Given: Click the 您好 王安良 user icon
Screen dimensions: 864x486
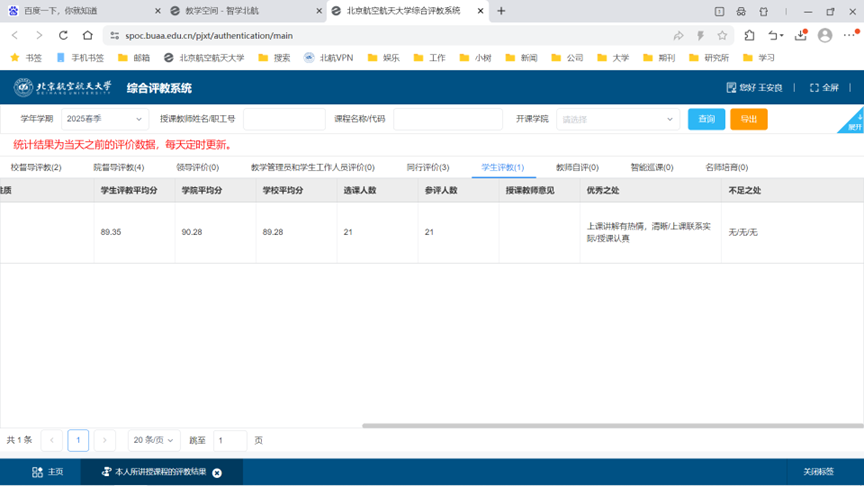Looking at the screenshot, I should tap(731, 88).
